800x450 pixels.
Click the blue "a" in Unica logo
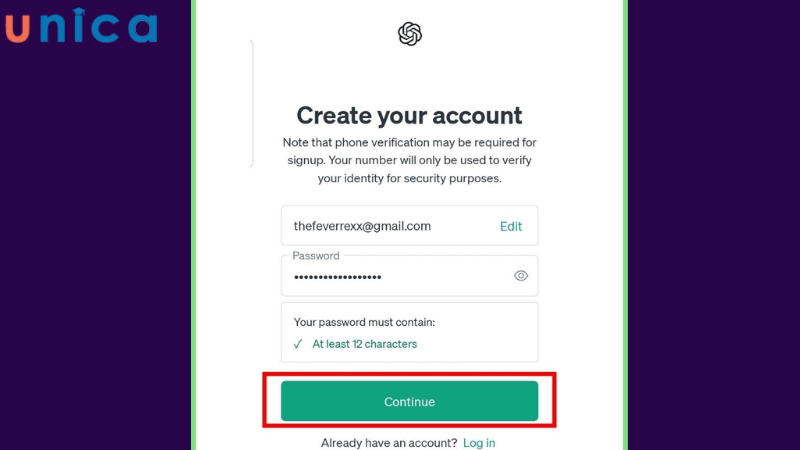pos(138,27)
